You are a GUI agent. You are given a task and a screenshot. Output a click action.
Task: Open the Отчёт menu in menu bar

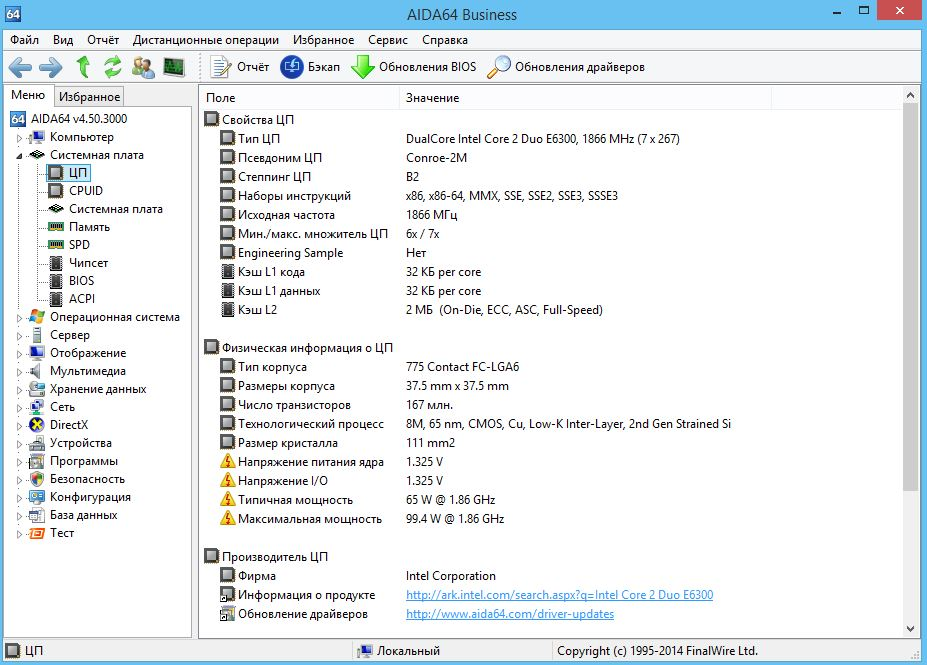(103, 40)
